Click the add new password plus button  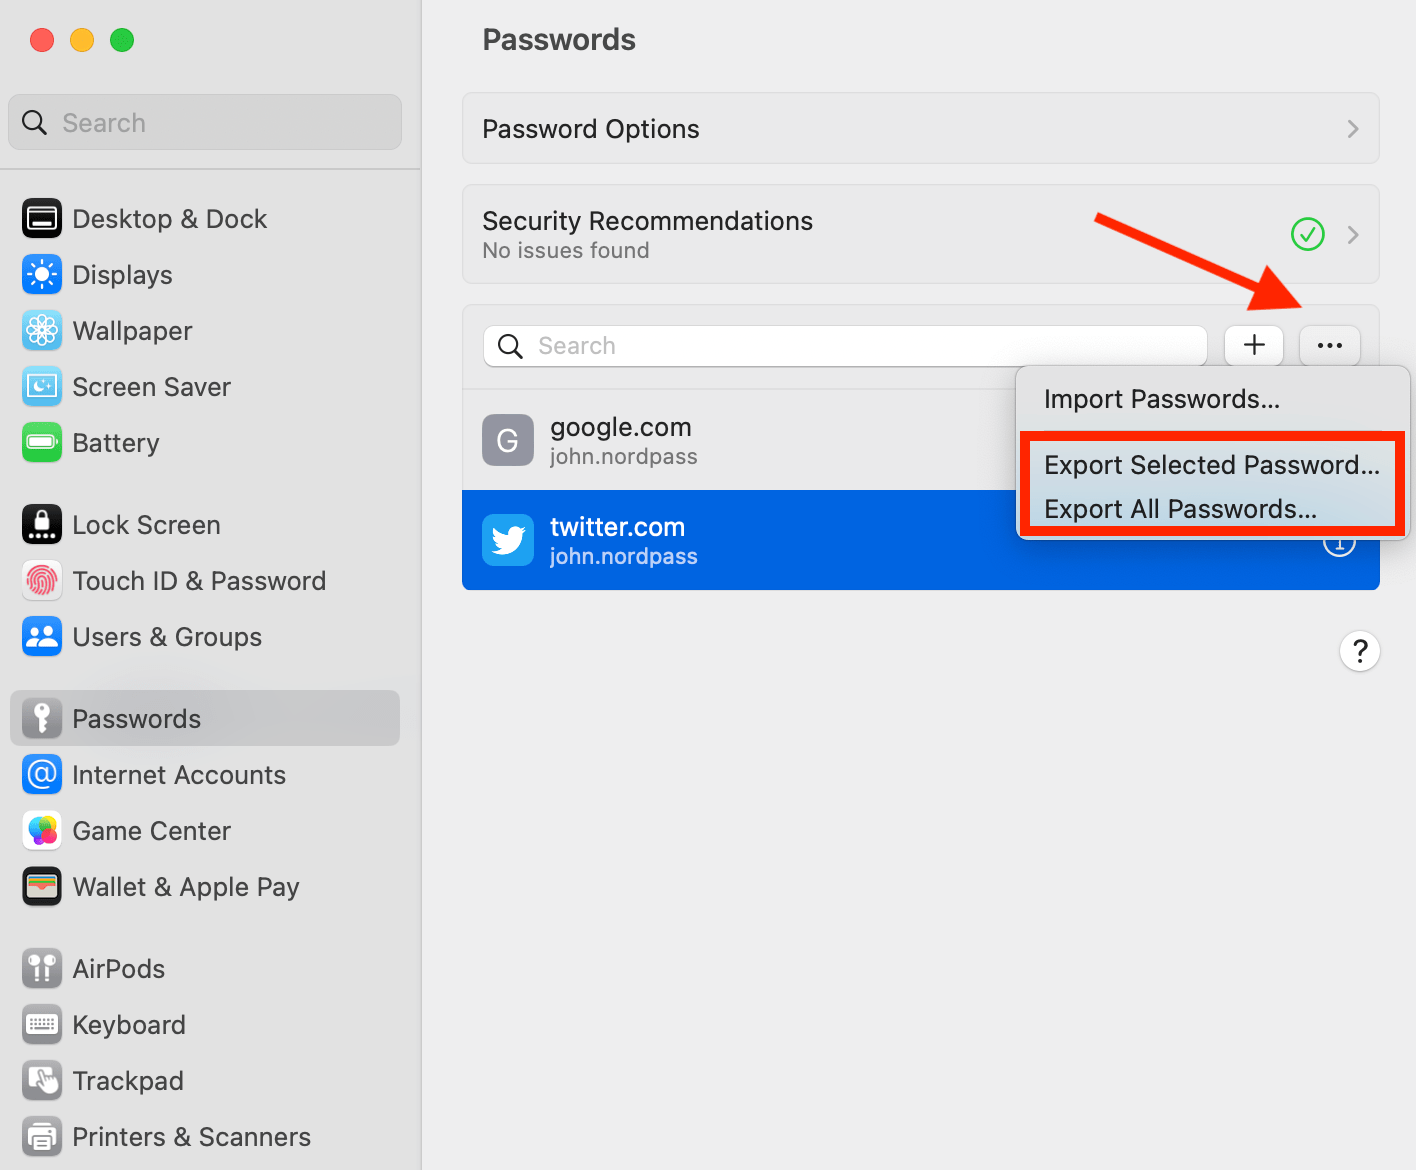(1254, 345)
